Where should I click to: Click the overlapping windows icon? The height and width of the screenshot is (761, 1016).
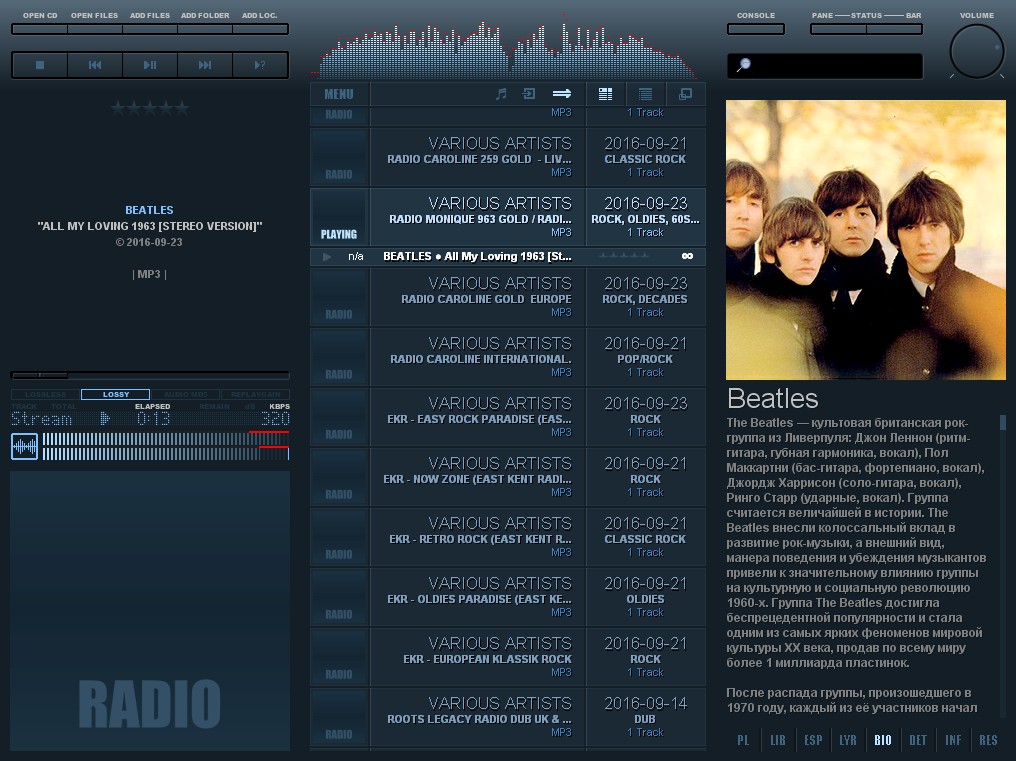click(x=685, y=94)
